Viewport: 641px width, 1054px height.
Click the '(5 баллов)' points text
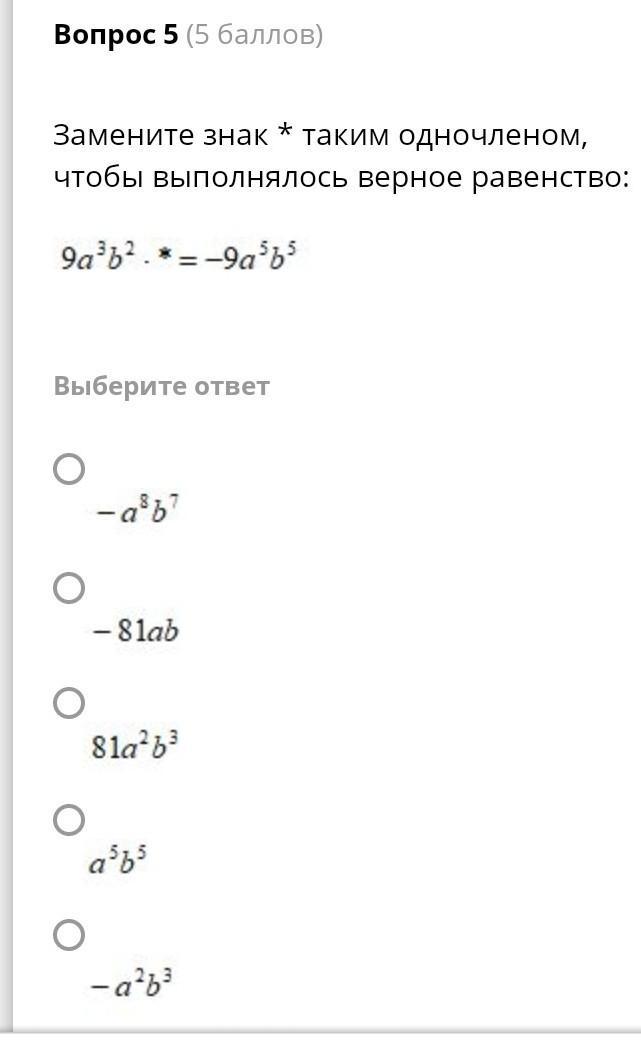click(x=254, y=35)
